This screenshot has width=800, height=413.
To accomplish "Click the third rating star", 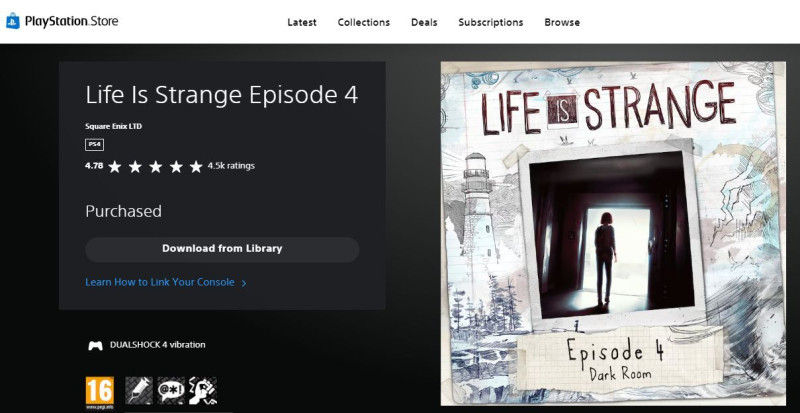I will [x=156, y=166].
